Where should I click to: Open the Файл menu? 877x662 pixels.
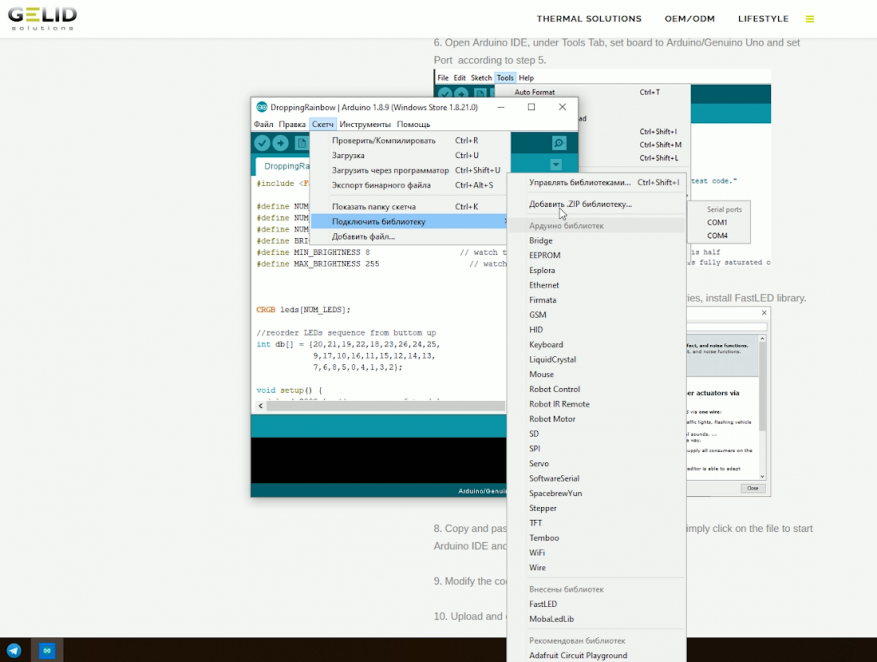coord(263,124)
